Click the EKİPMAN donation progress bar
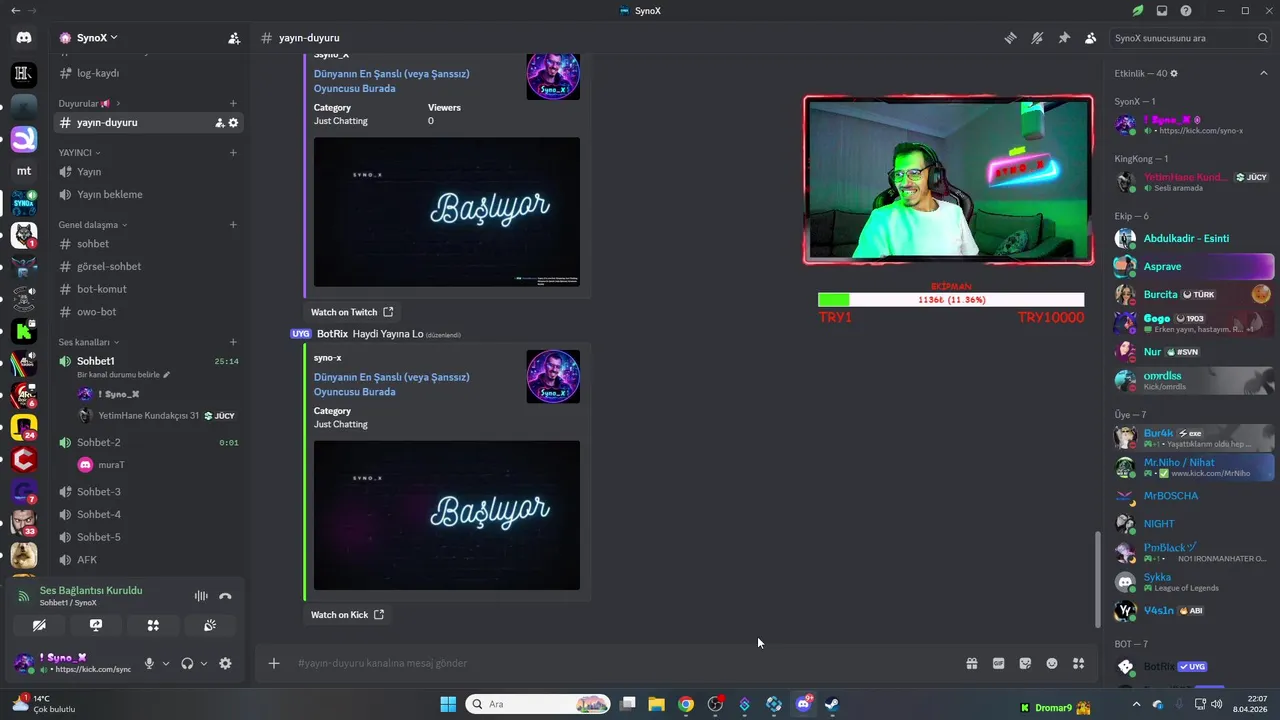Screen dimensions: 1280x720 (951, 300)
